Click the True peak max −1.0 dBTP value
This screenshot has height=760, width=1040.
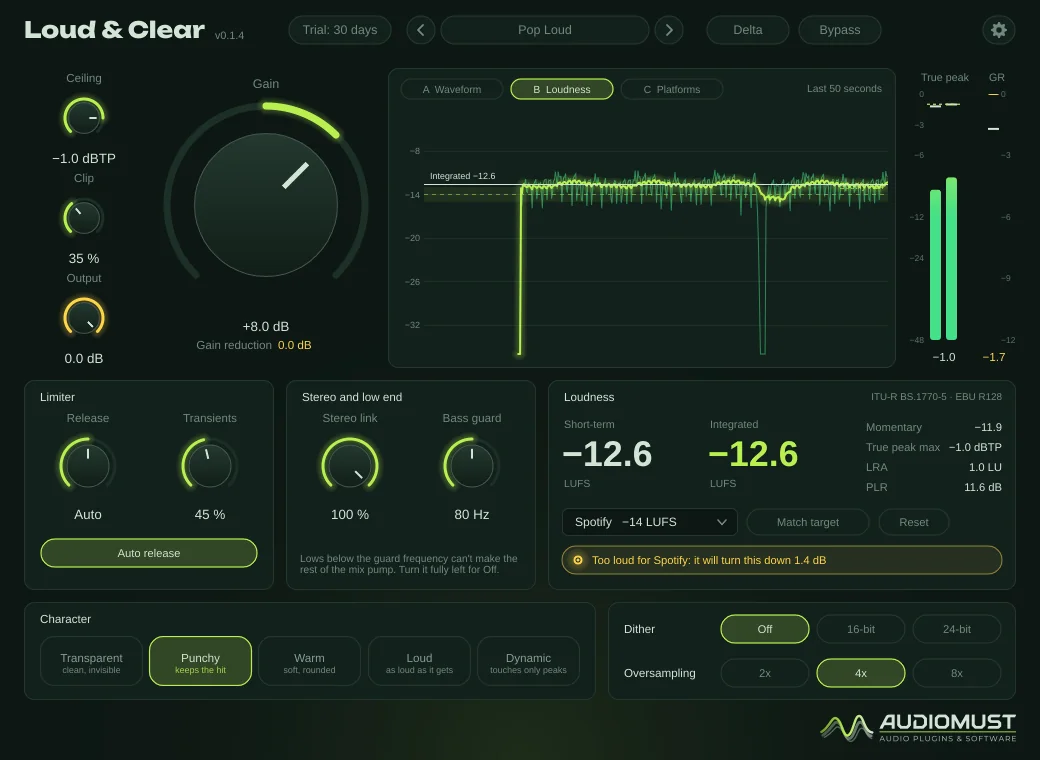pyautogui.click(x=975, y=447)
